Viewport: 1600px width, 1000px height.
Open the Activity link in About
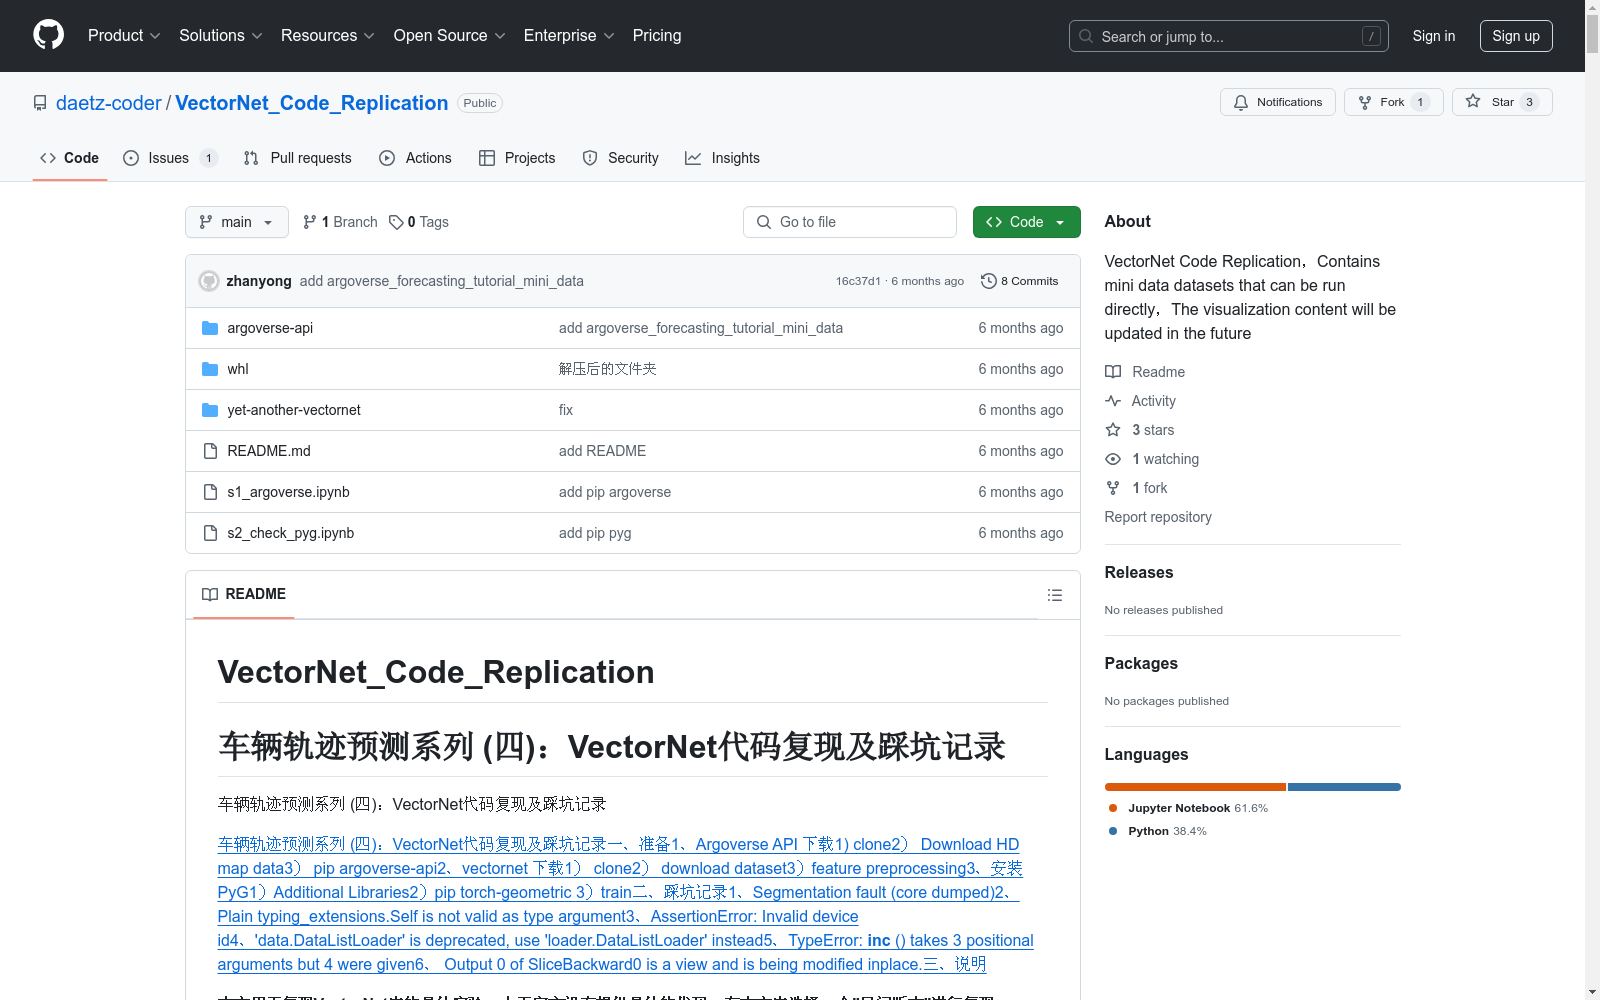pos(1153,401)
